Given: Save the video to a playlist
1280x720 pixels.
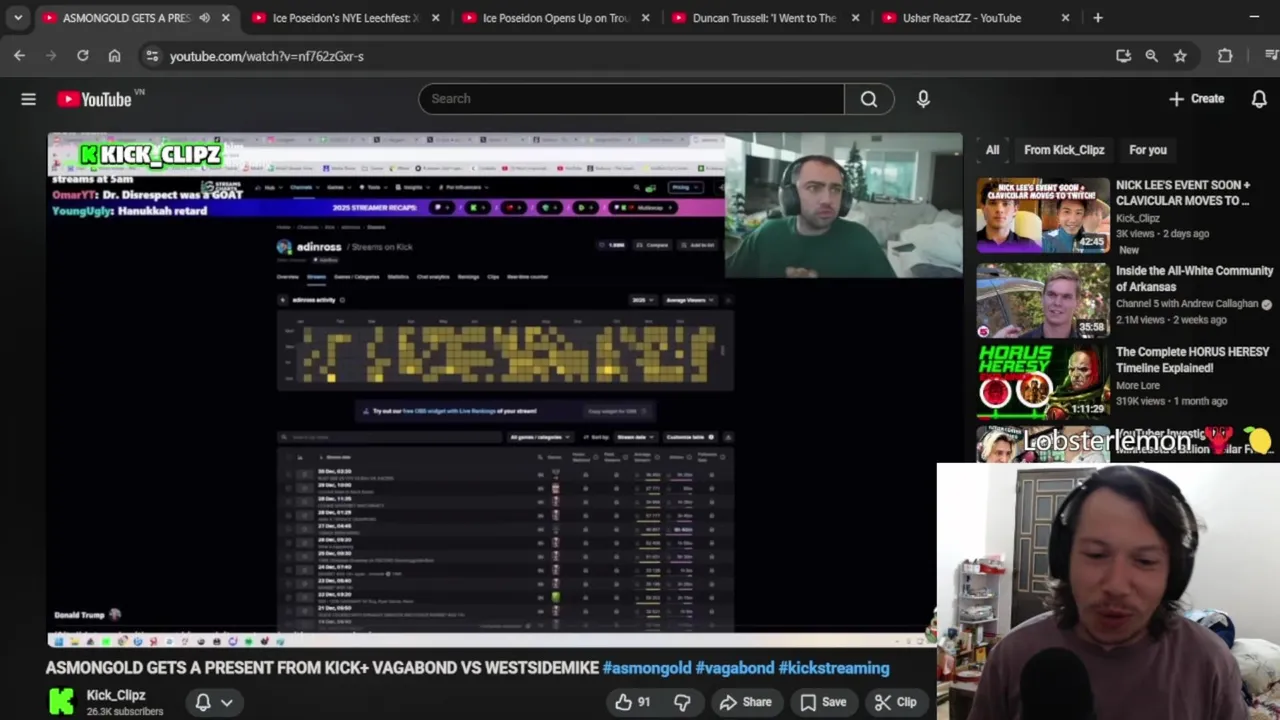Looking at the screenshot, I should click(823, 702).
